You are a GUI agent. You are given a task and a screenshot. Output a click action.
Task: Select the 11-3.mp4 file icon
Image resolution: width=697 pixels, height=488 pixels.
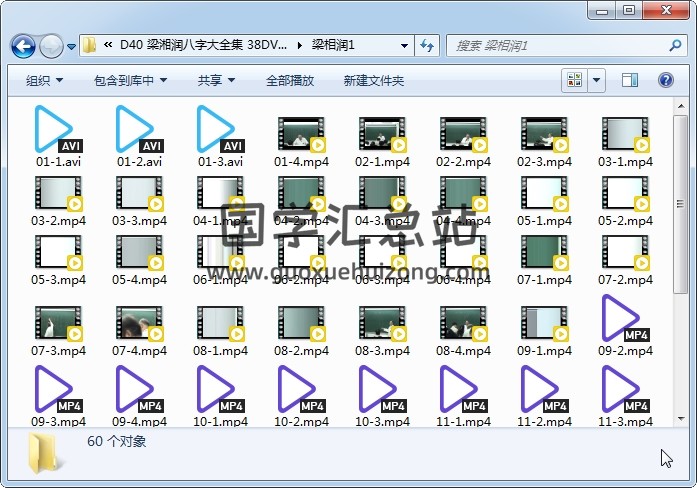(624, 390)
